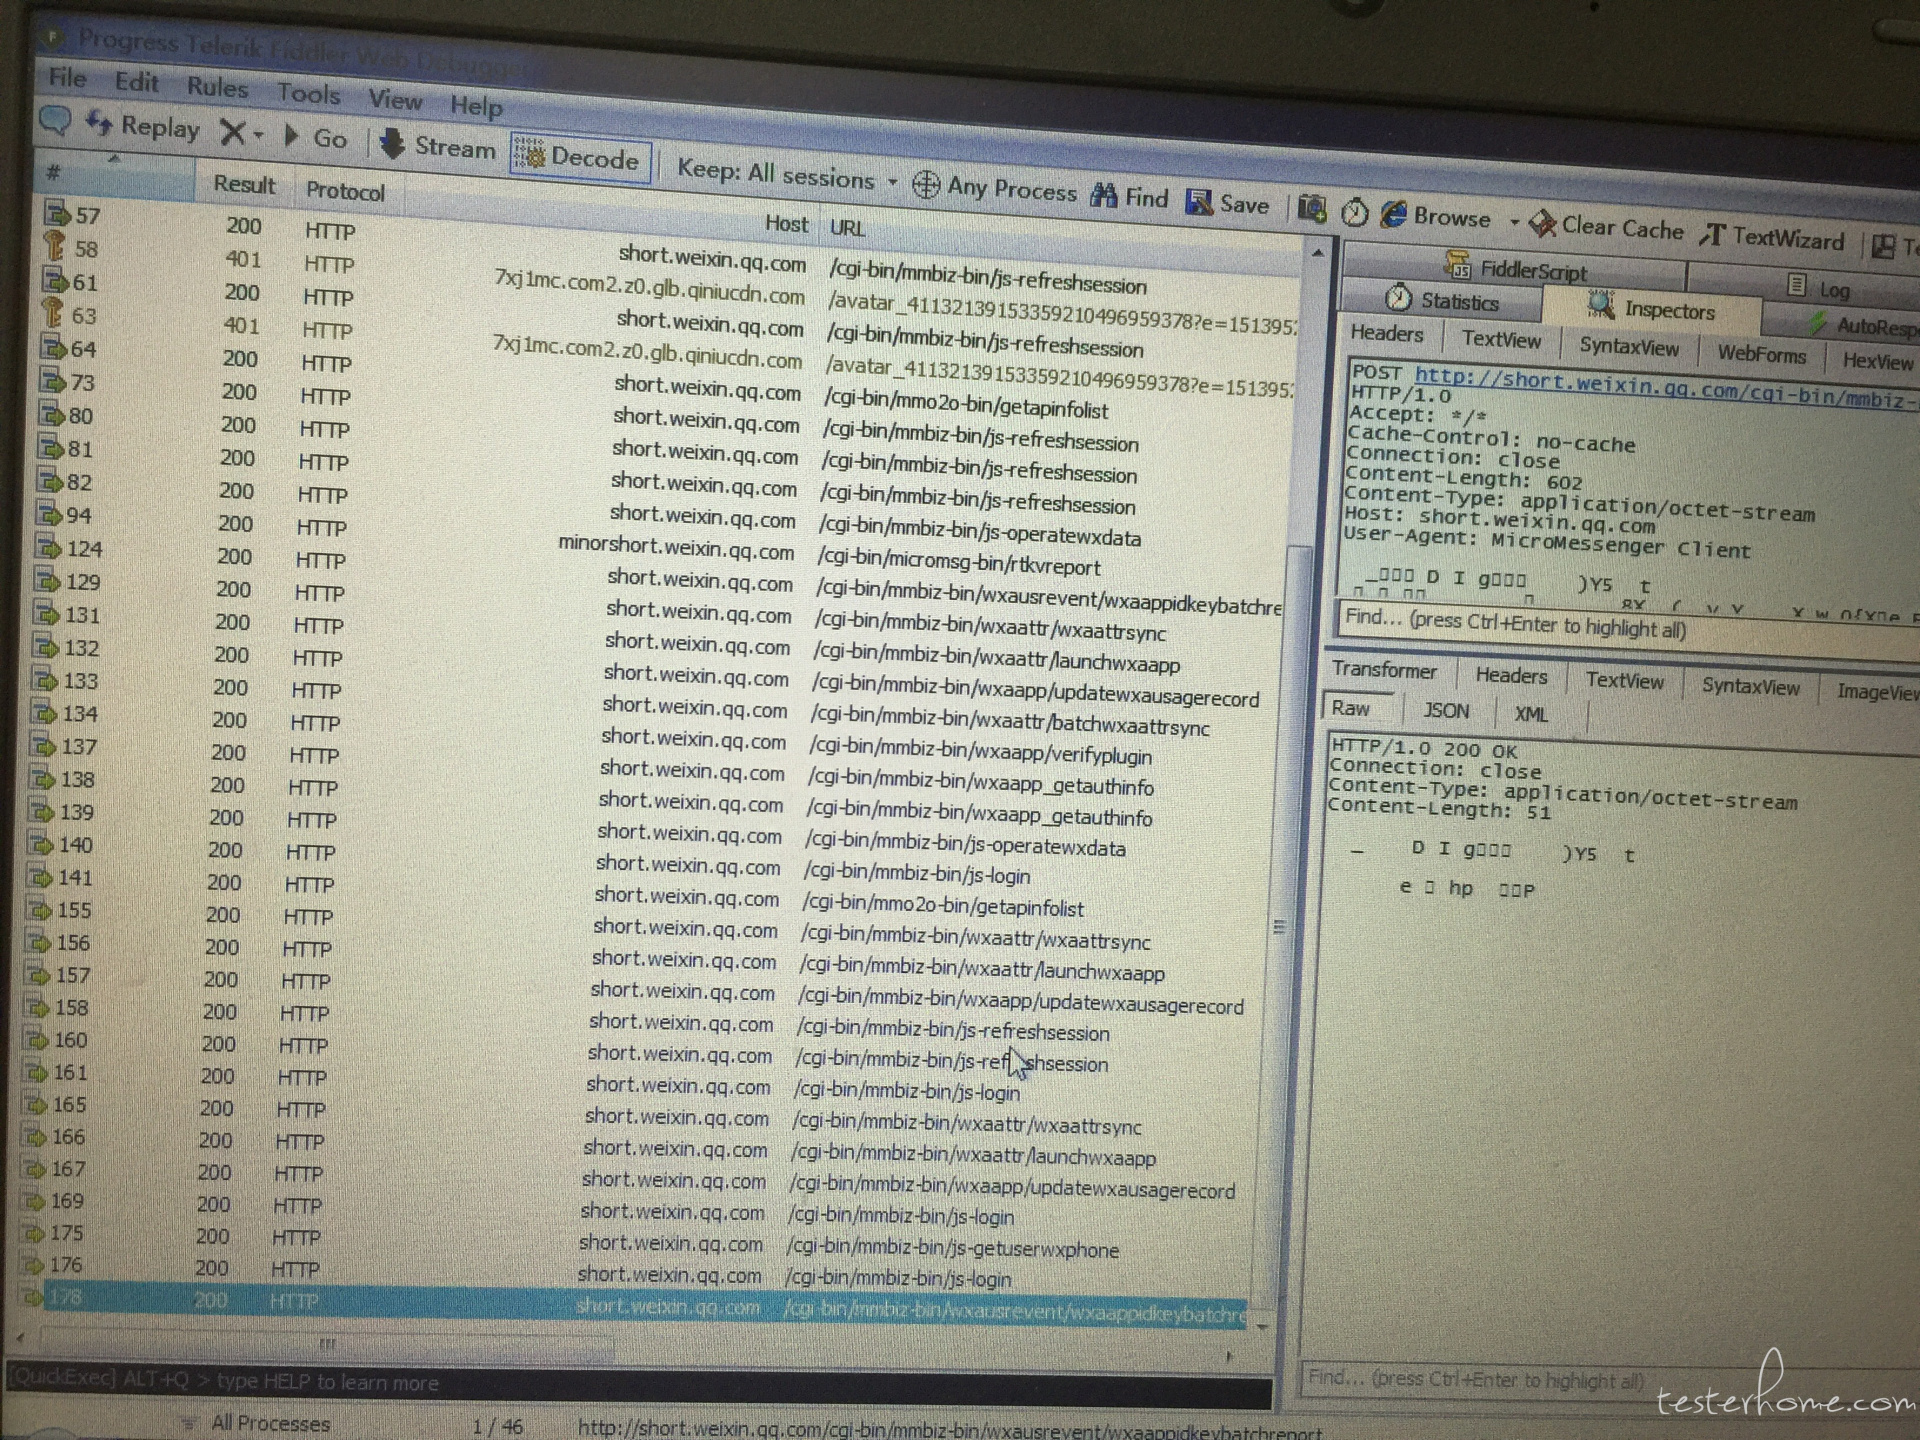Select session 124 rtkvreport row icon
1920x1440 pixels.
47,547
